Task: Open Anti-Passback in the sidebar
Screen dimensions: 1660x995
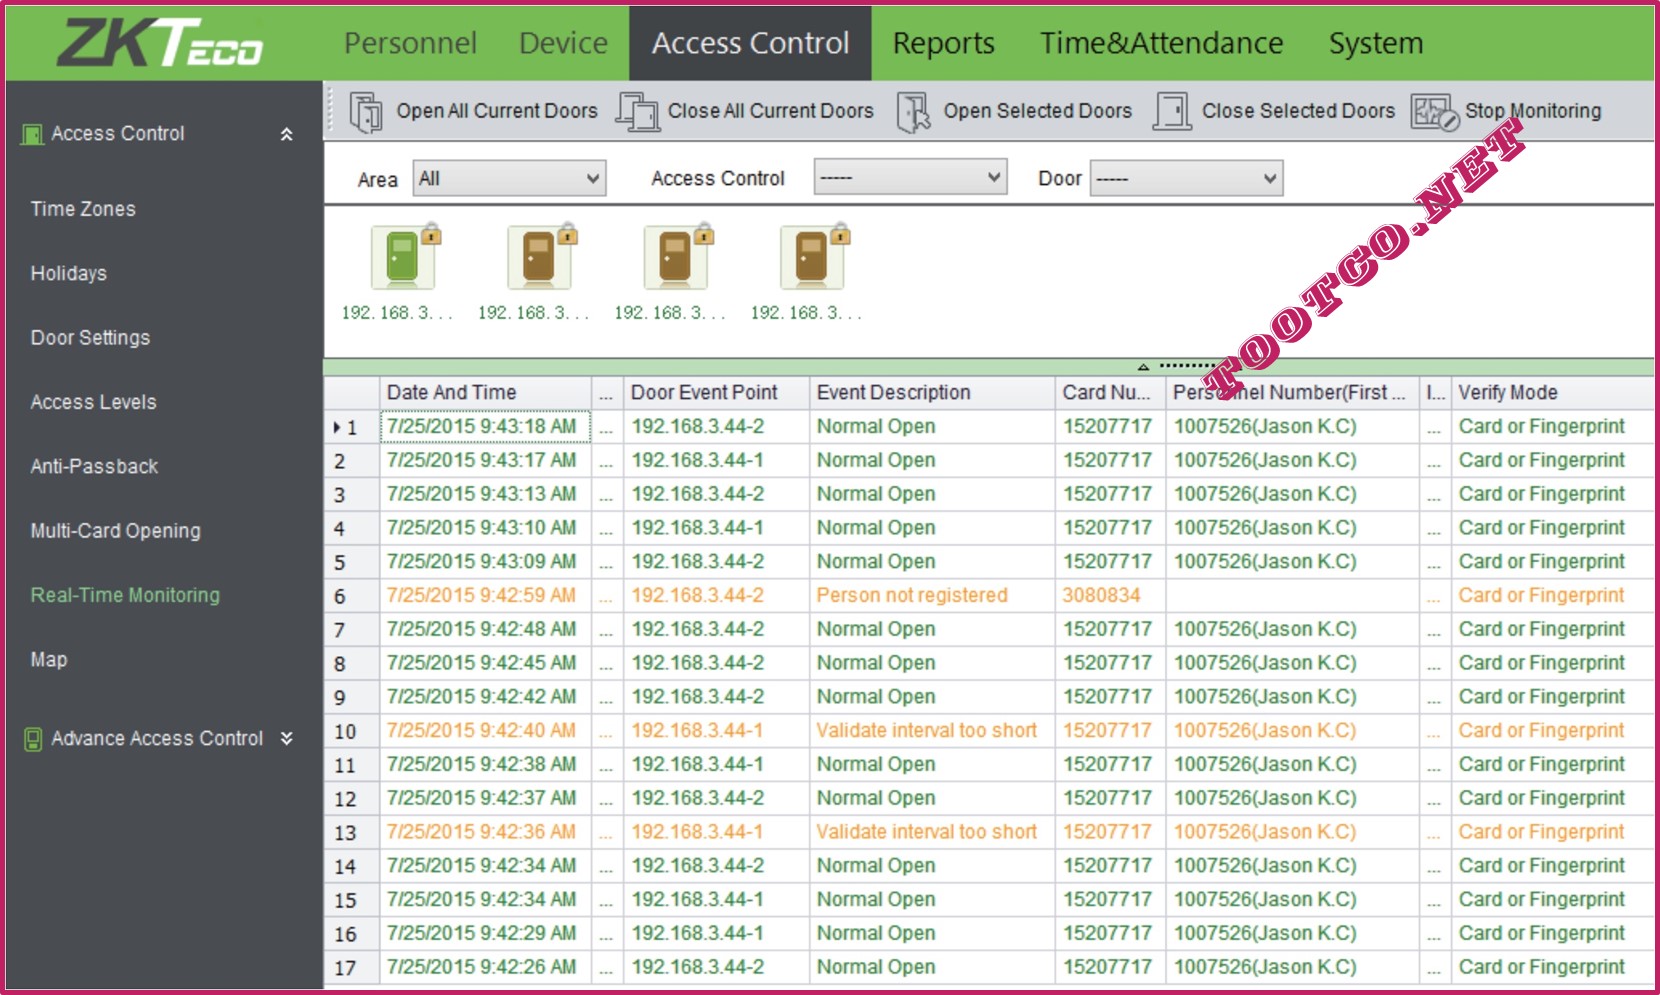Action: click(94, 467)
